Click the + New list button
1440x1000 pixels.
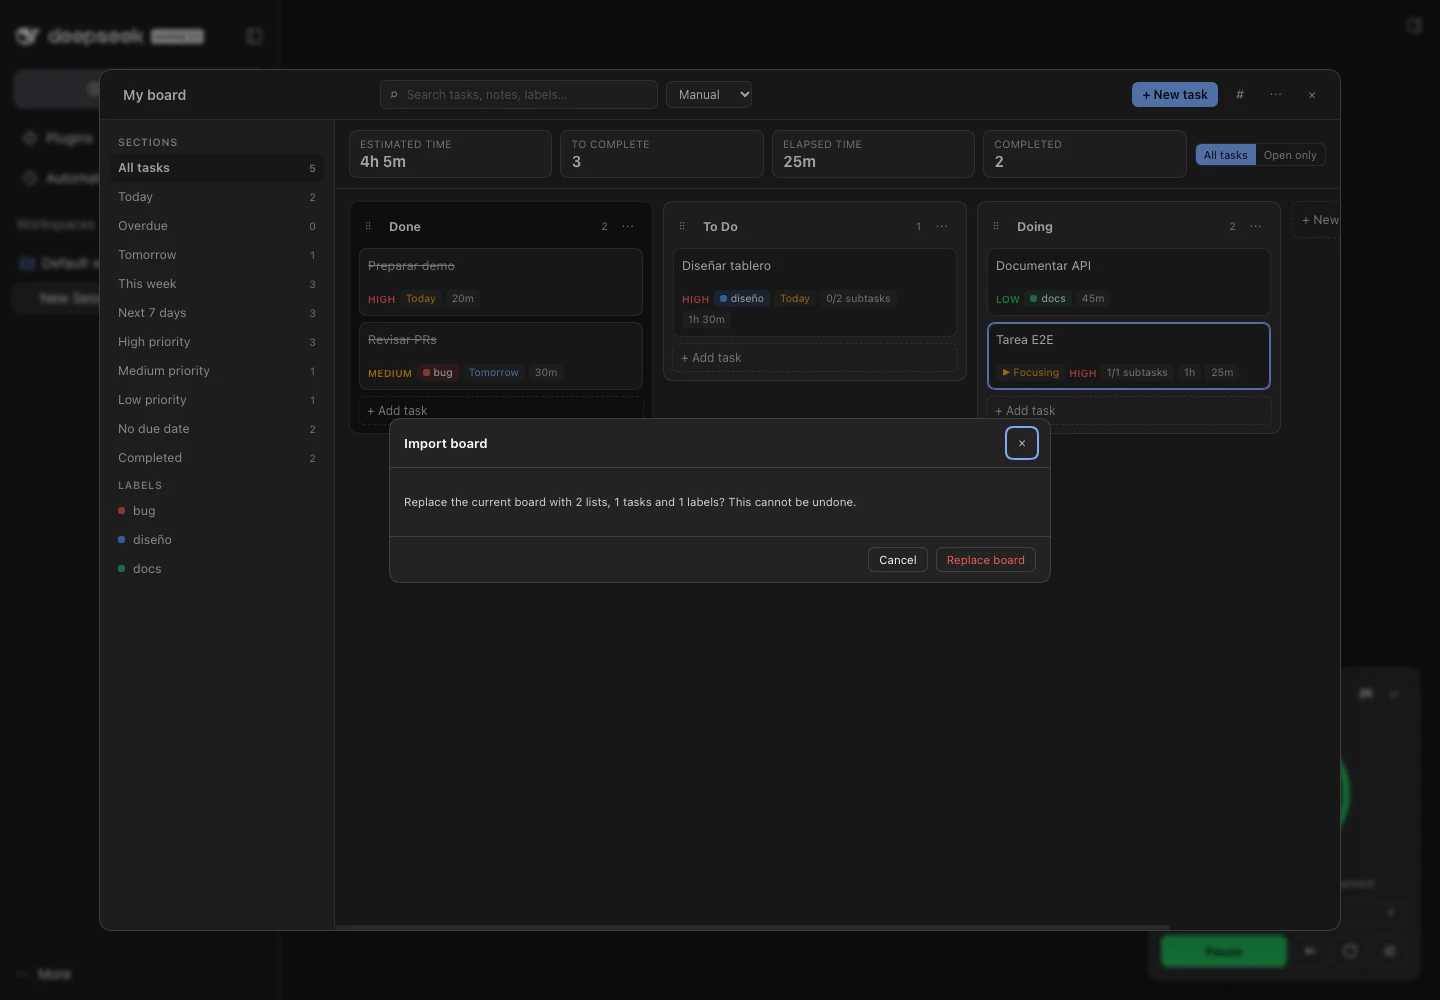pyautogui.click(x=1318, y=220)
